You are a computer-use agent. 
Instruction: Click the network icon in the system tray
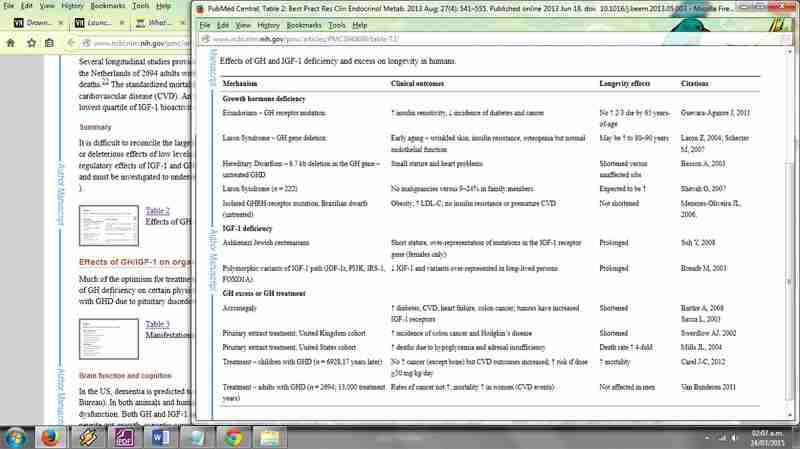(722, 438)
